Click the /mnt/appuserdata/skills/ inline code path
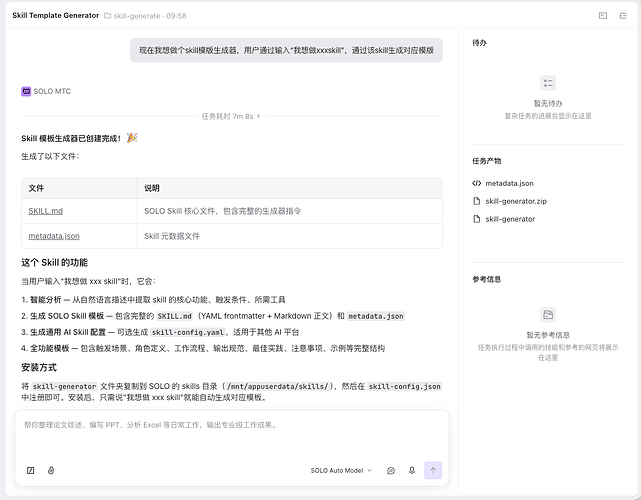This screenshot has height=500, width=641. click(x=278, y=386)
